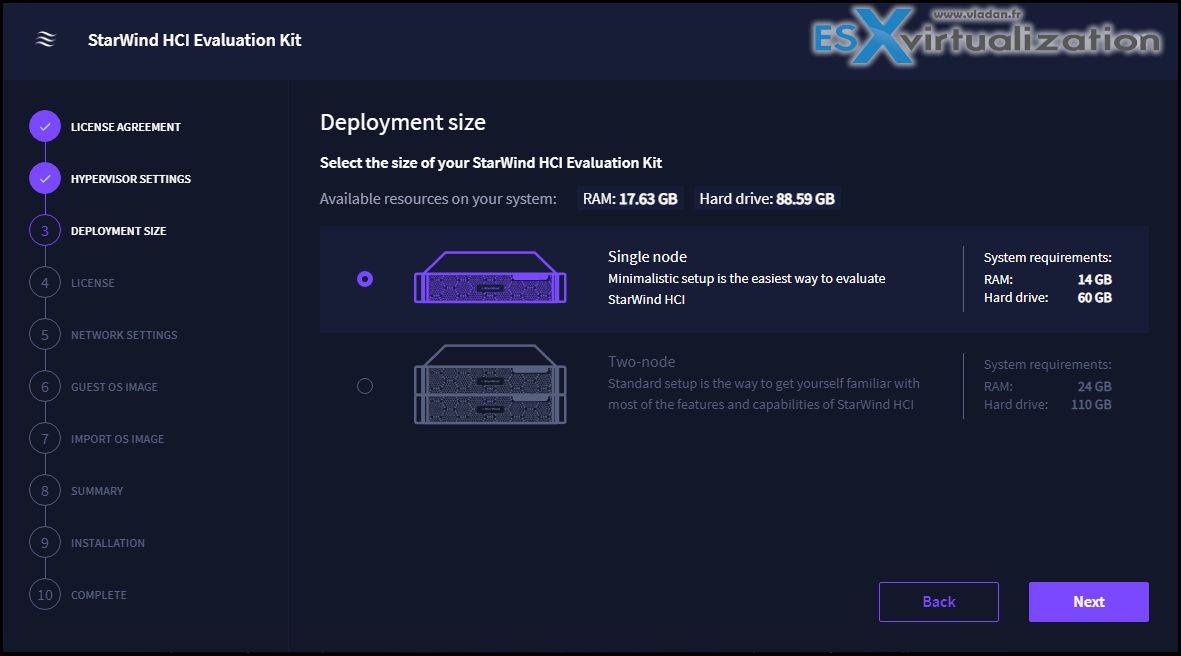1181x656 pixels.
Task: Select the Two-node radio button
Action: [x=365, y=385]
